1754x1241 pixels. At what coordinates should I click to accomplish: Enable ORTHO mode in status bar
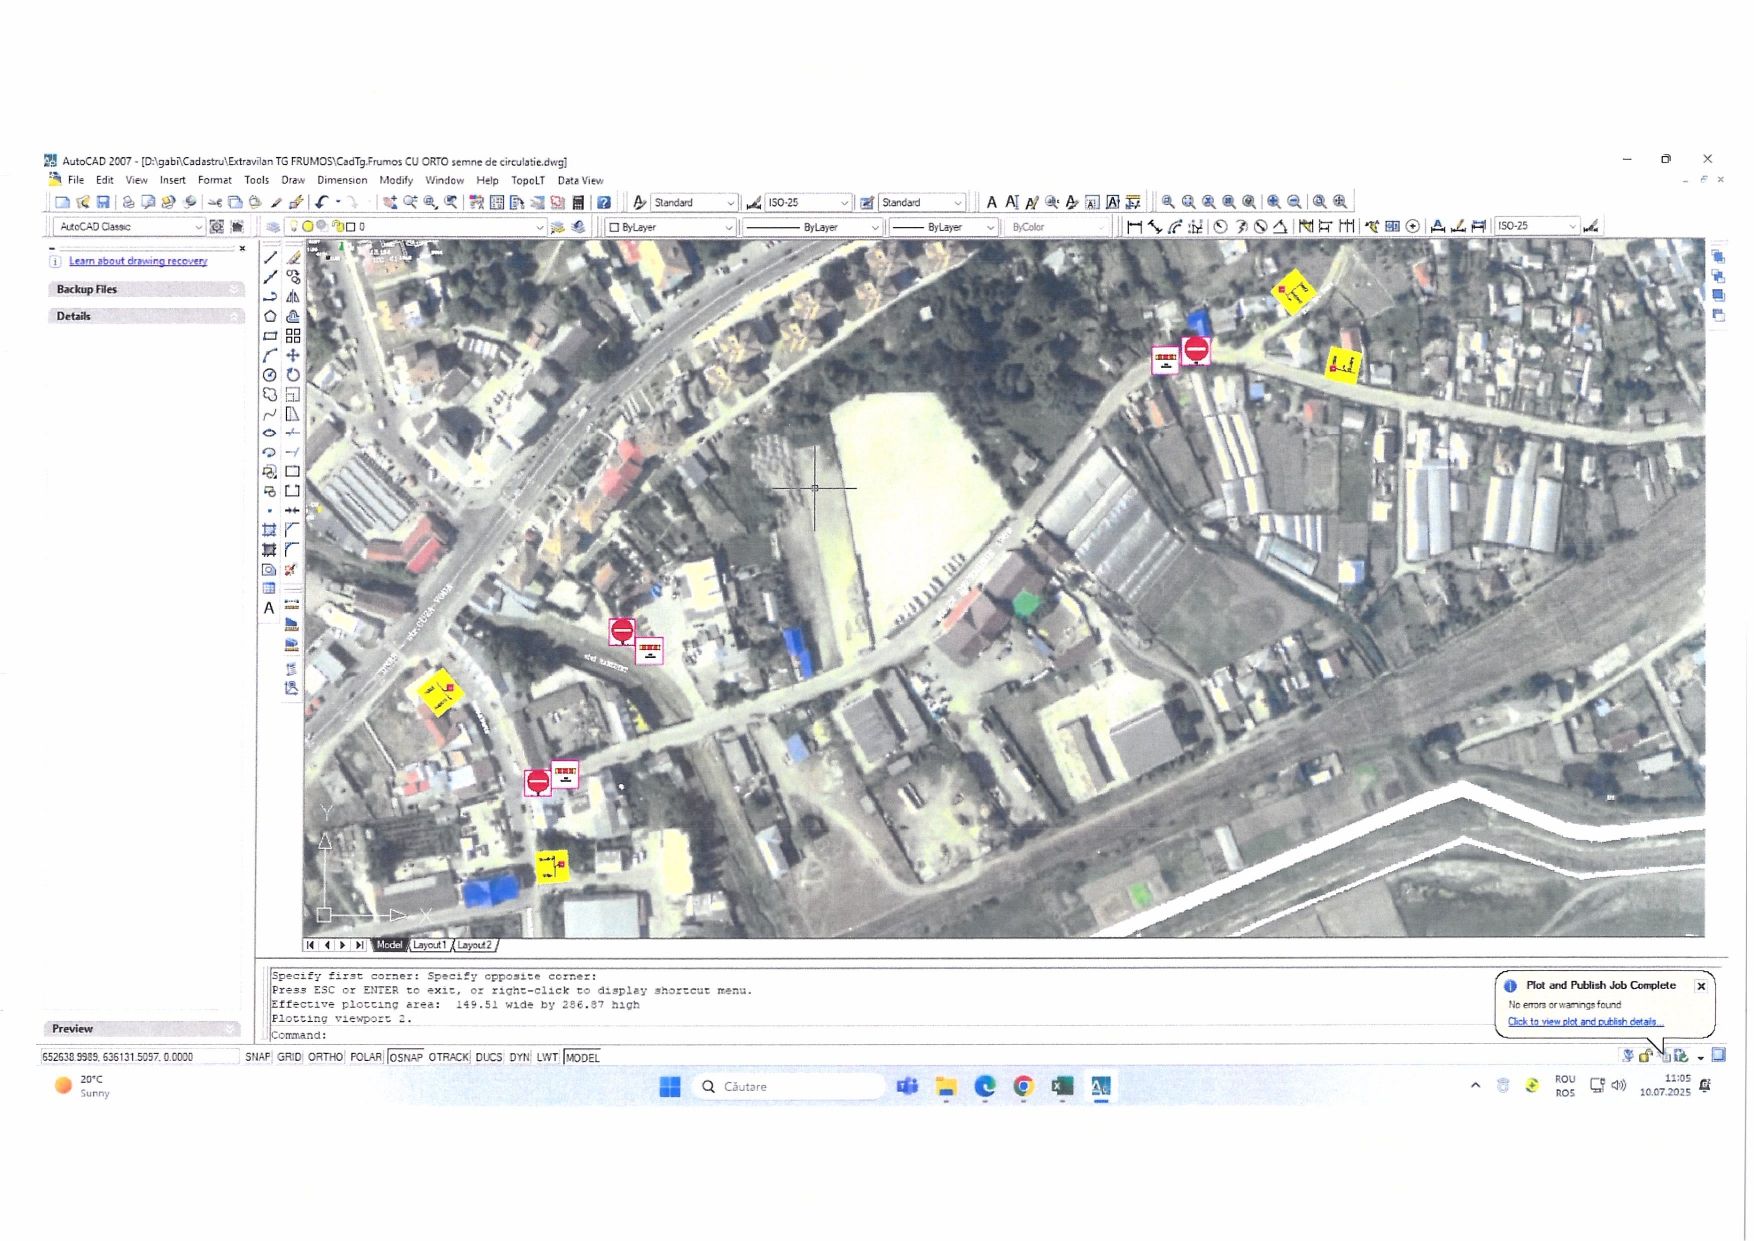[x=325, y=1057]
